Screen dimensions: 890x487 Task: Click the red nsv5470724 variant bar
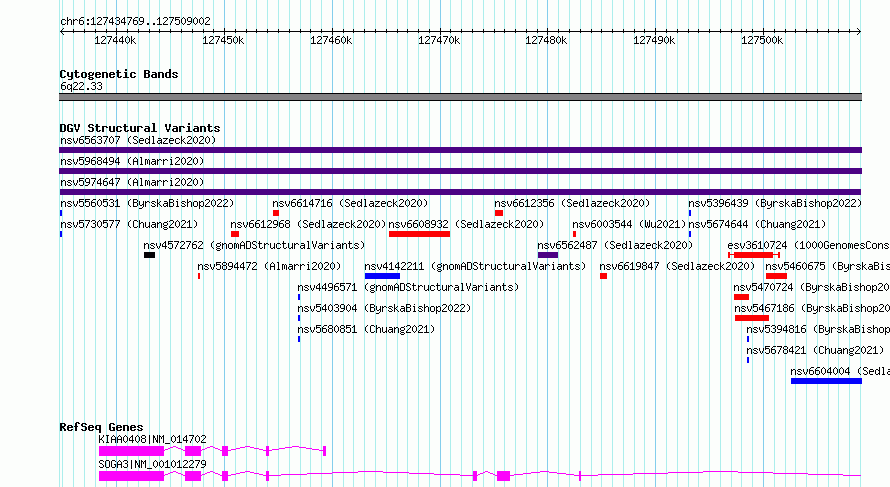(x=741, y=297)
